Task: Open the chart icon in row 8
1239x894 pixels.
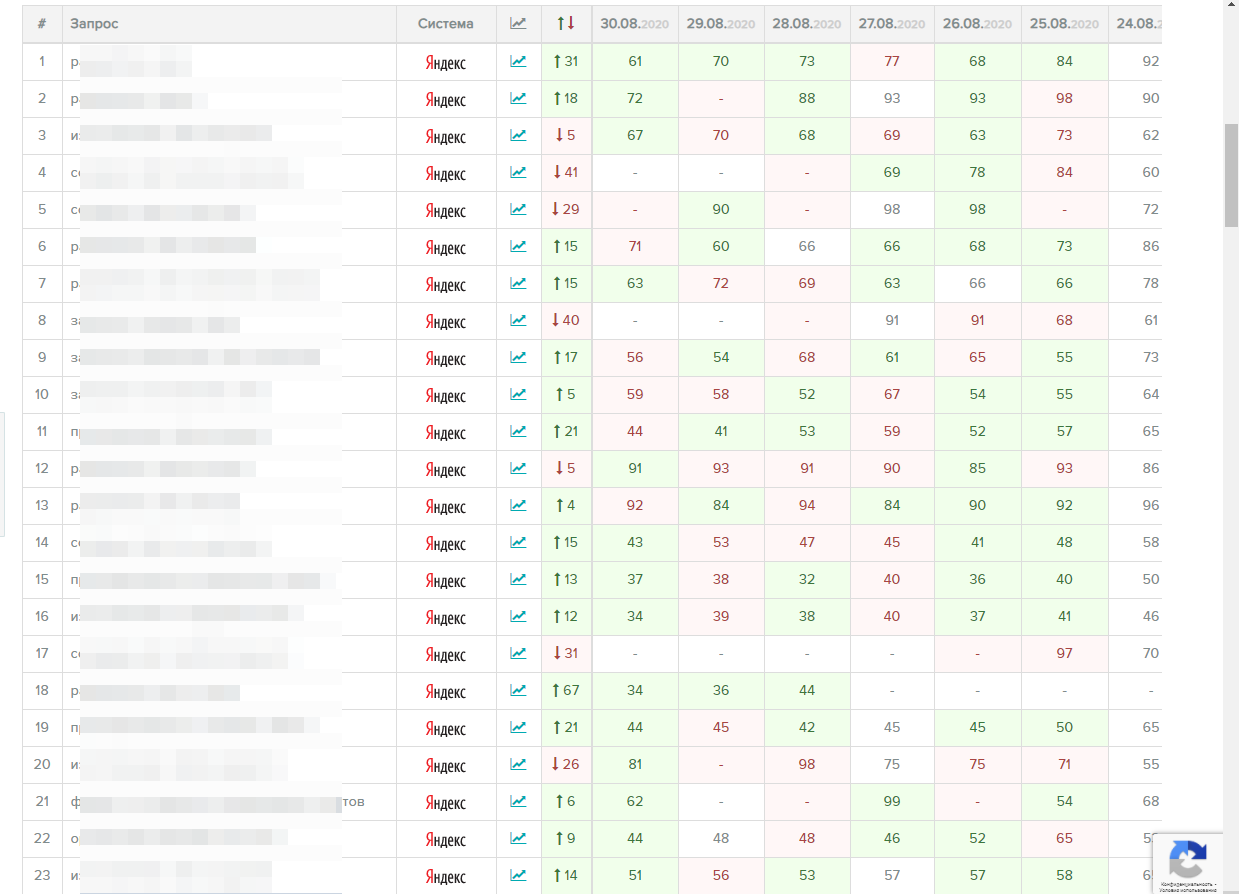Action: click(x=518, y=320)
